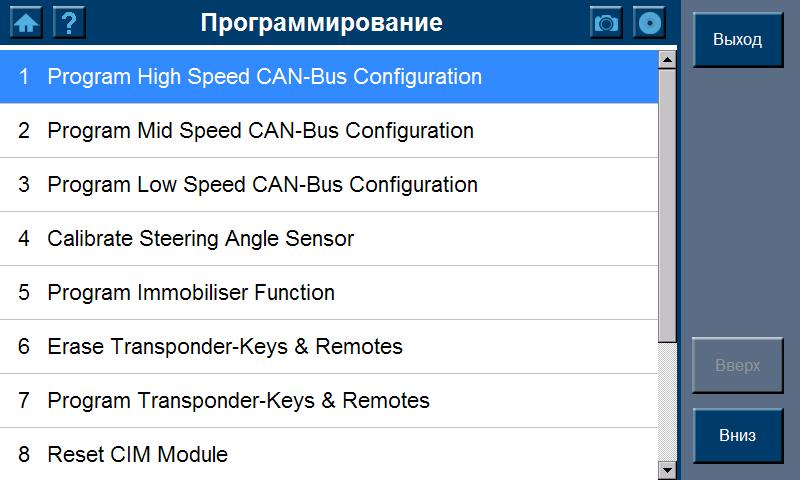Open help with the question mark icon

(x=69, y=23)
